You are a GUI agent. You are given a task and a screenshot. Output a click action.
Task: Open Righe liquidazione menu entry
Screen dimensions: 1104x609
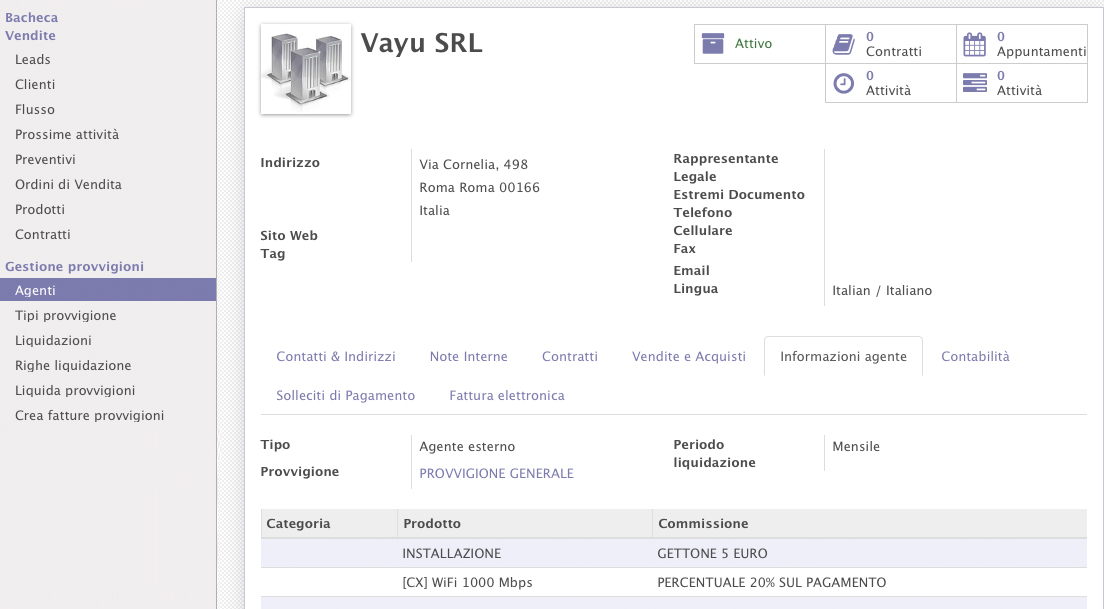click(73, 365)
